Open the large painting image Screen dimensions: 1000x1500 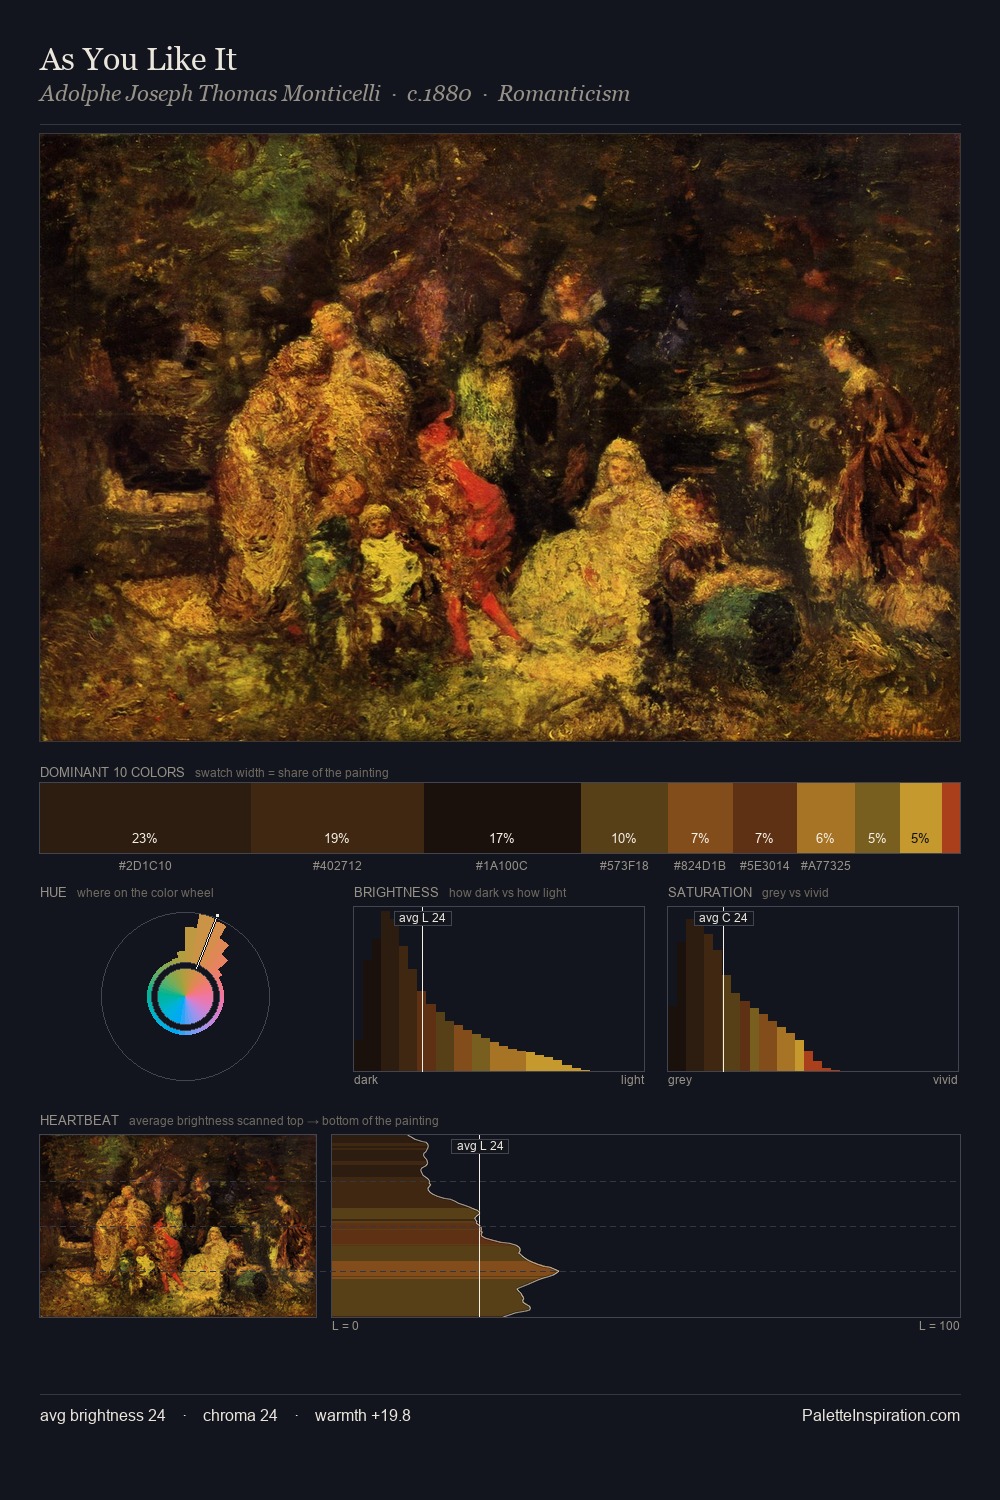[500, 437]
